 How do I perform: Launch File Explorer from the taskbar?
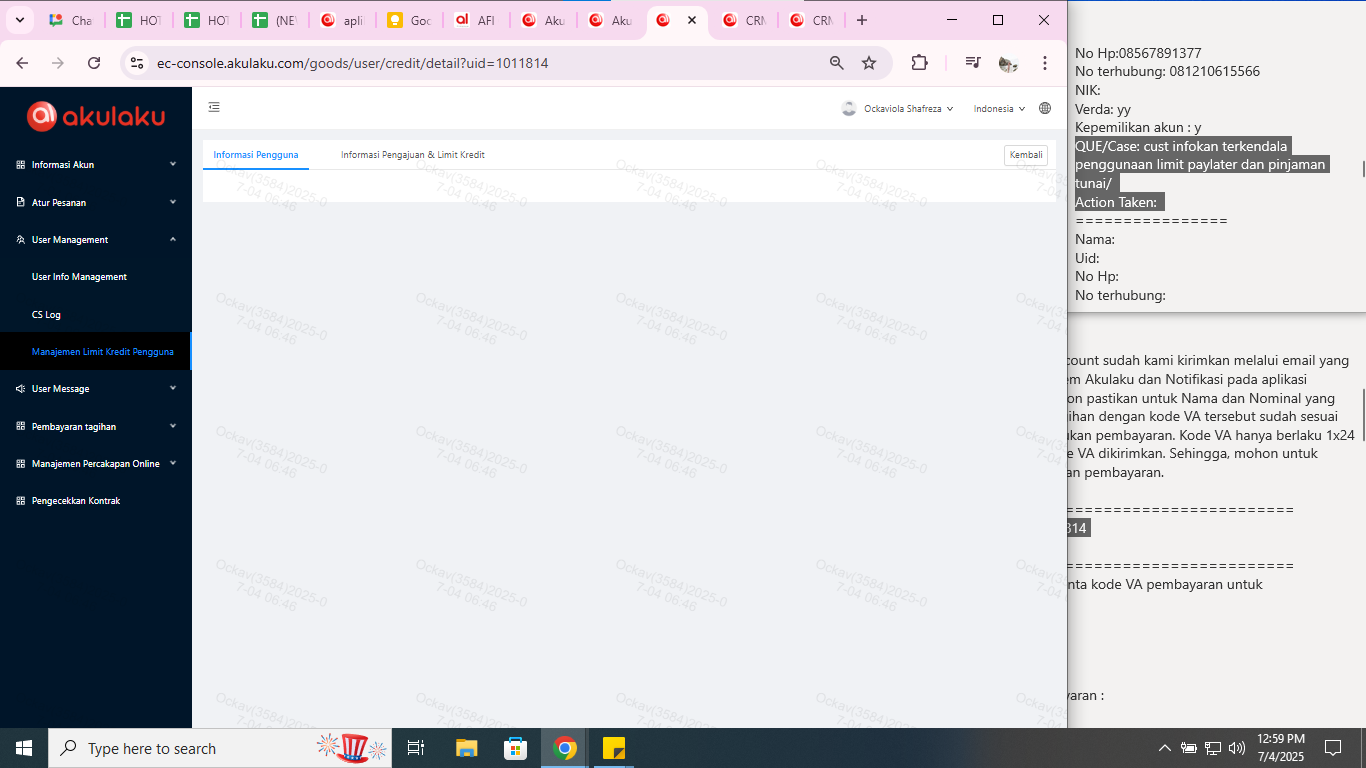click(x=466, y=748)
